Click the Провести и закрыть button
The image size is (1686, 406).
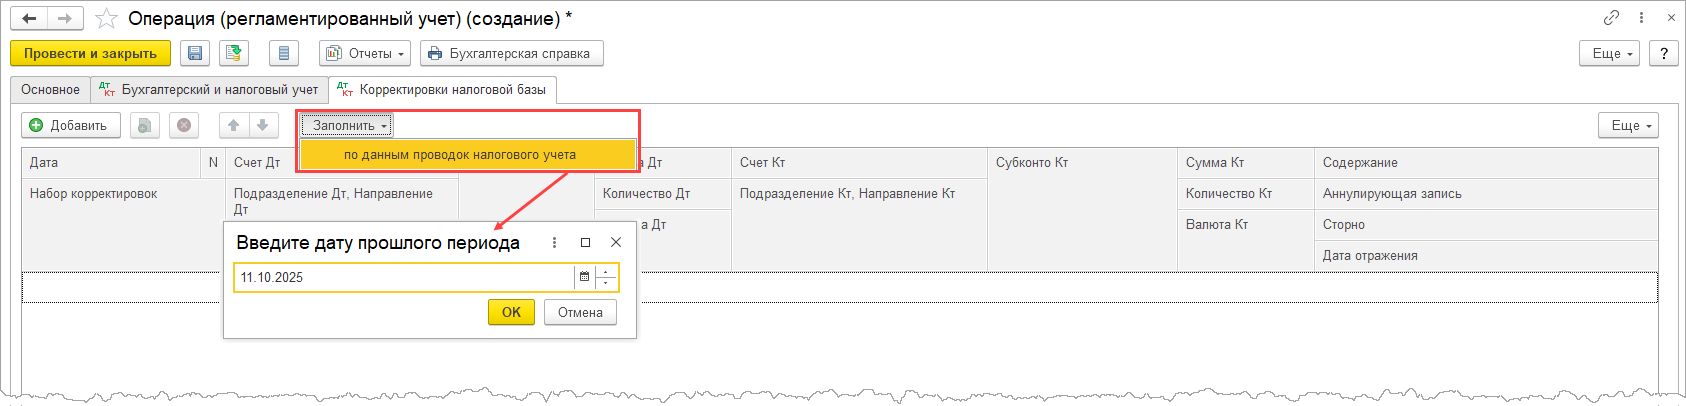[90, 54]
